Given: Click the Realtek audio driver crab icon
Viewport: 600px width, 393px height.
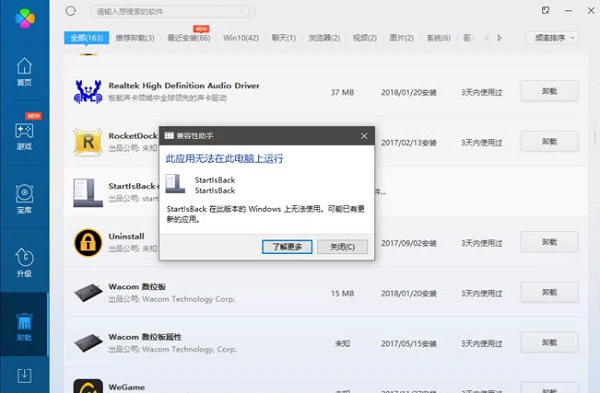Looking at the screenshot, I should pos(88,92).
